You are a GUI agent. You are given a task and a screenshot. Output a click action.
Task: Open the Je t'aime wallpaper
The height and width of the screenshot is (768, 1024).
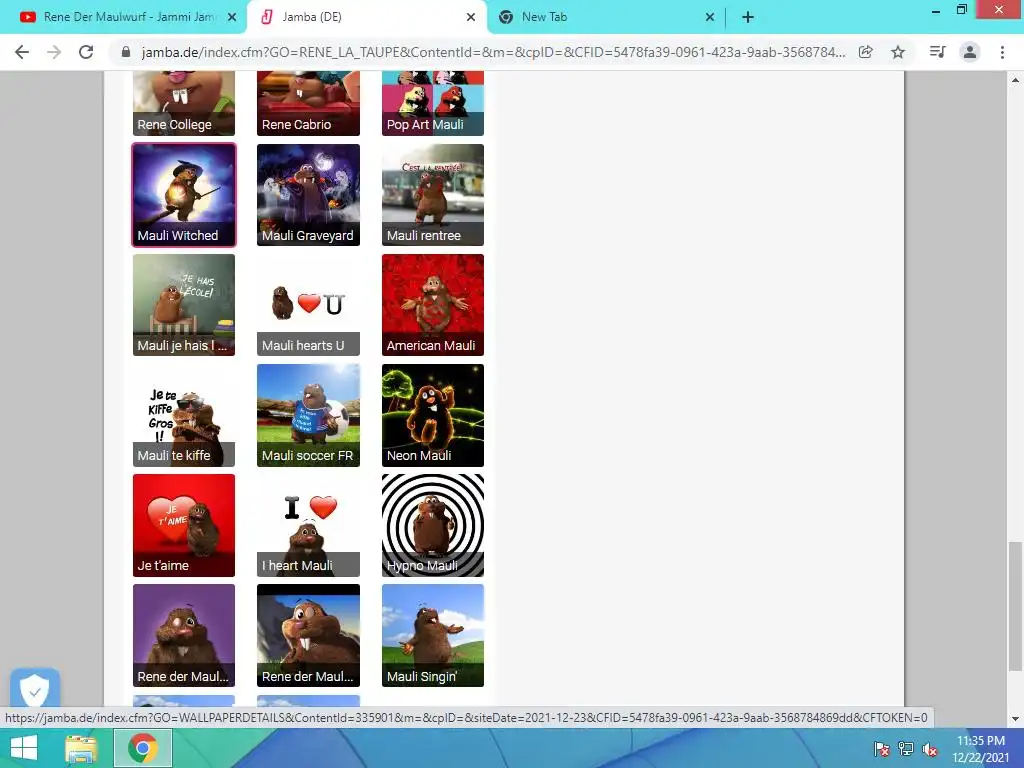(x=184, y=525)
